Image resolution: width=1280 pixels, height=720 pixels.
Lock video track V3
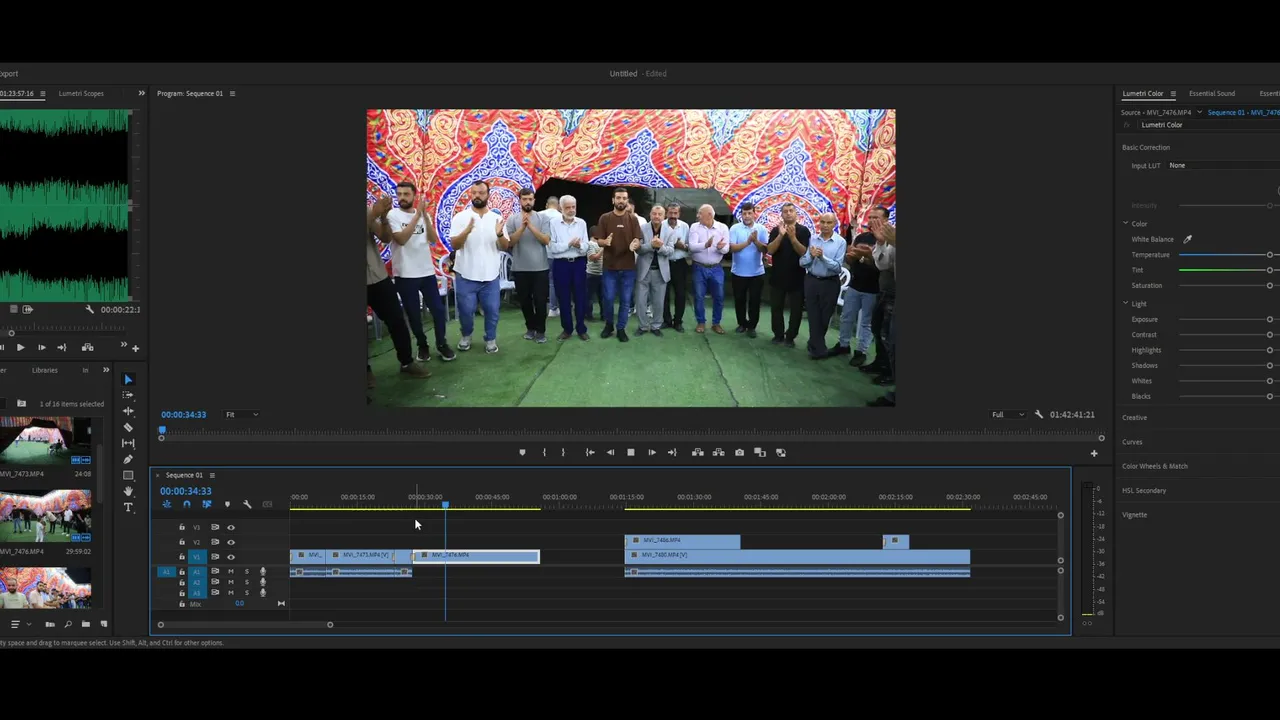pos(182,527)
